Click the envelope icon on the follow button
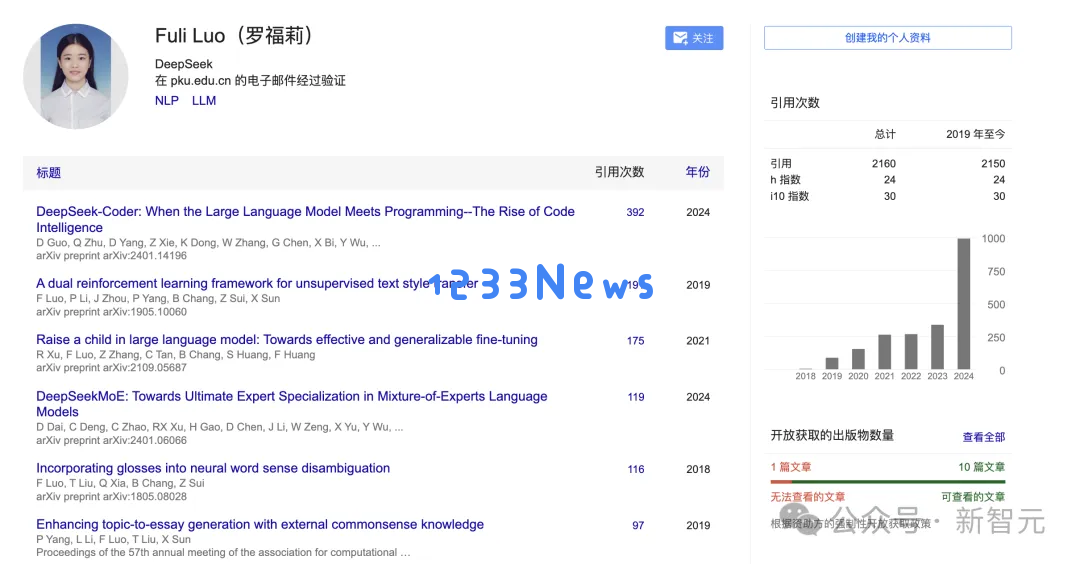The width and height of the screenshot is (1080, 564). (x=680, y=38)
